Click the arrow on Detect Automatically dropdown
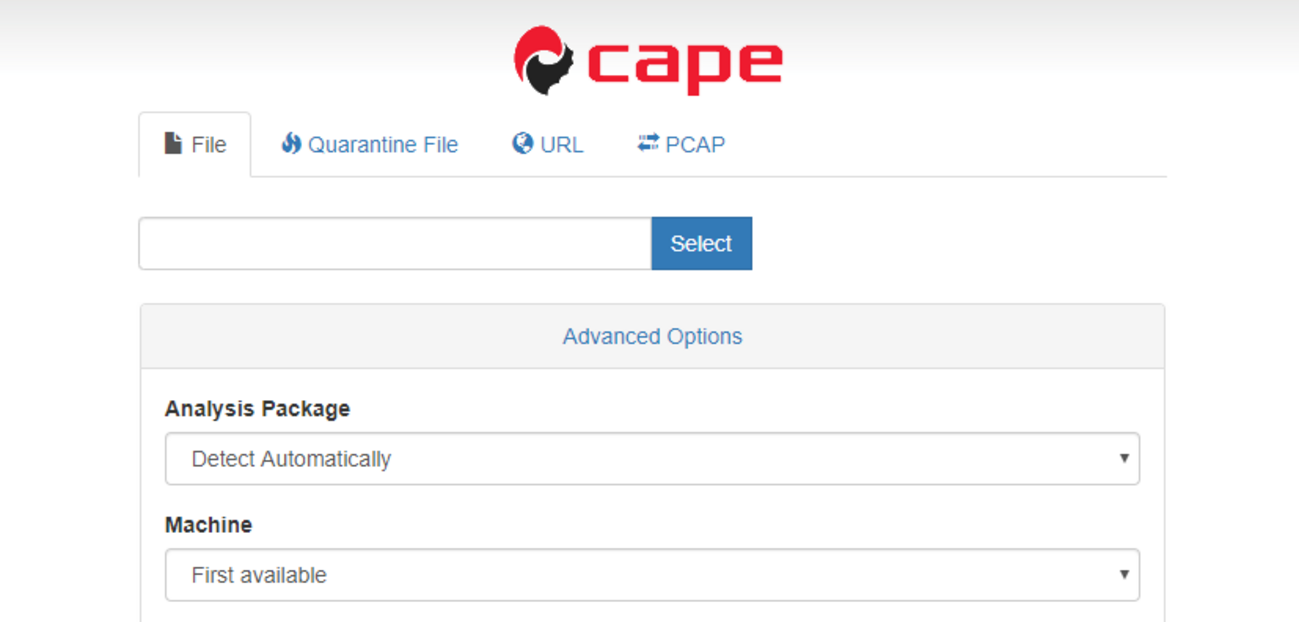 click(x=1124, y=459)
